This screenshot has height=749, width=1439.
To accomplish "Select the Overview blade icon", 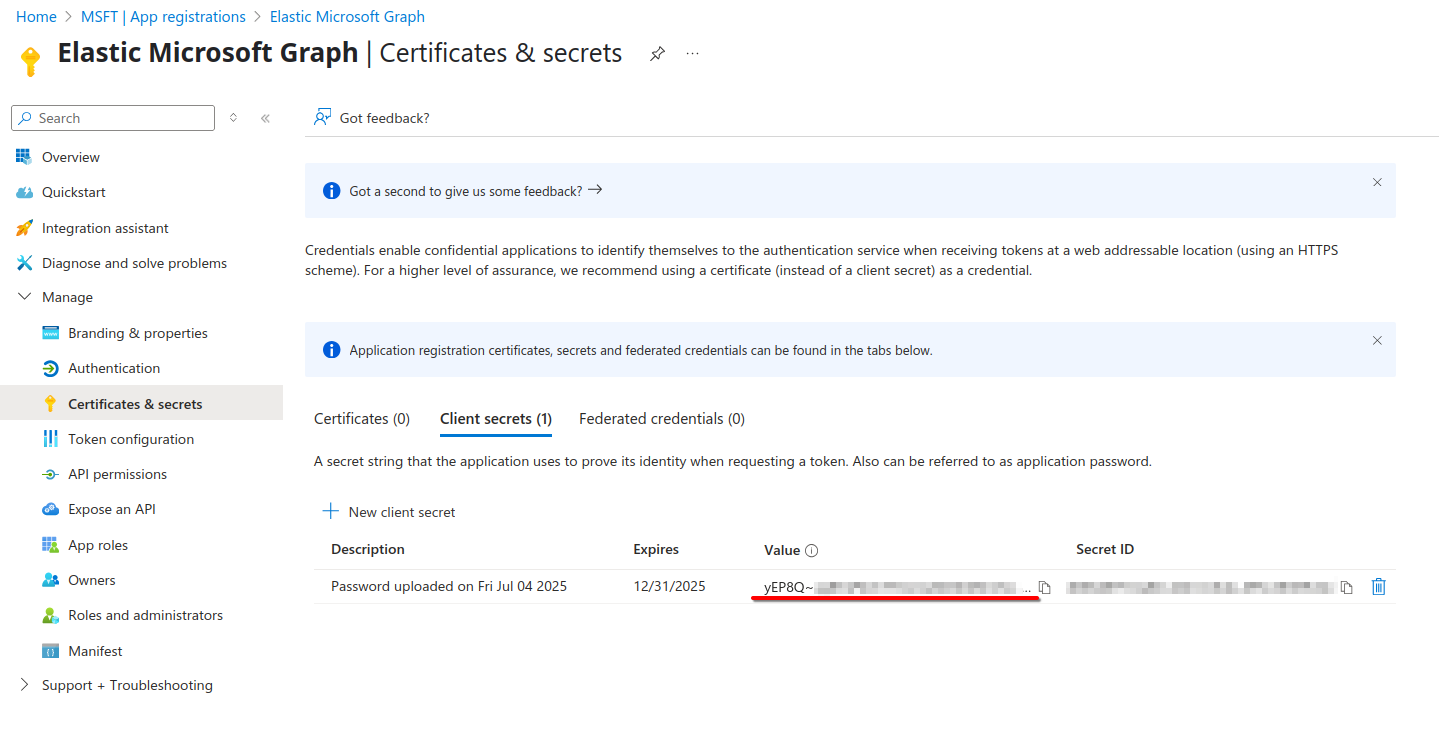I will (22, 156).
